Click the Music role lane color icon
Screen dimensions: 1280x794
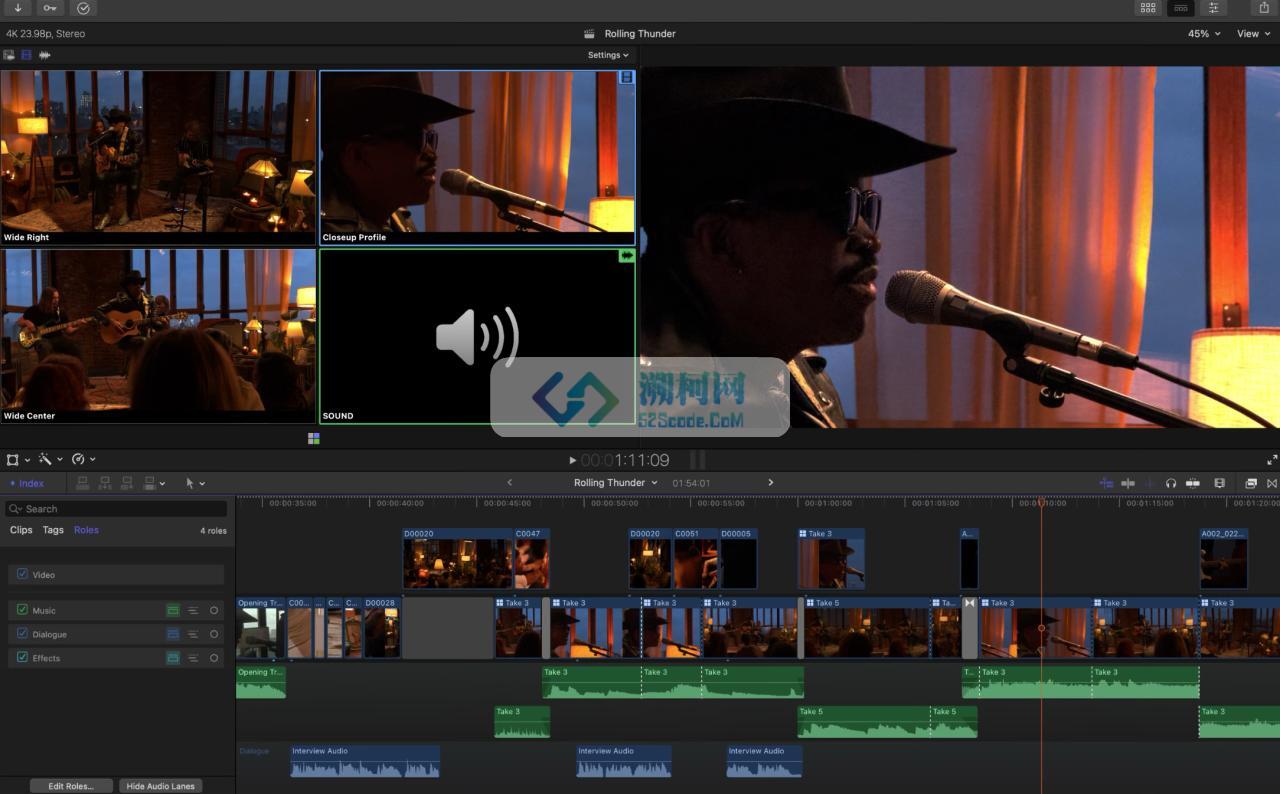(173, 610)
